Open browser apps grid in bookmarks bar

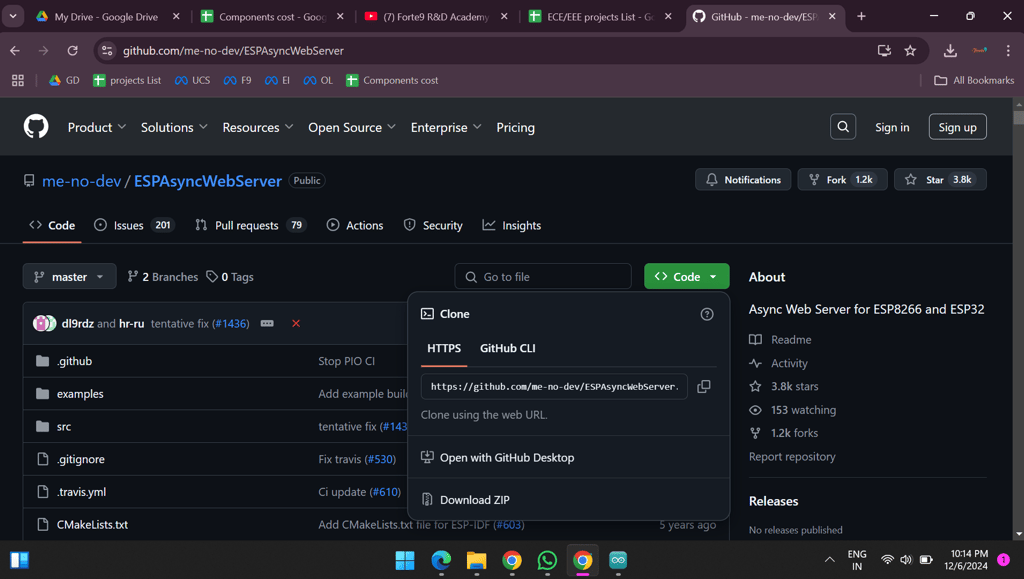pos(18,80)
